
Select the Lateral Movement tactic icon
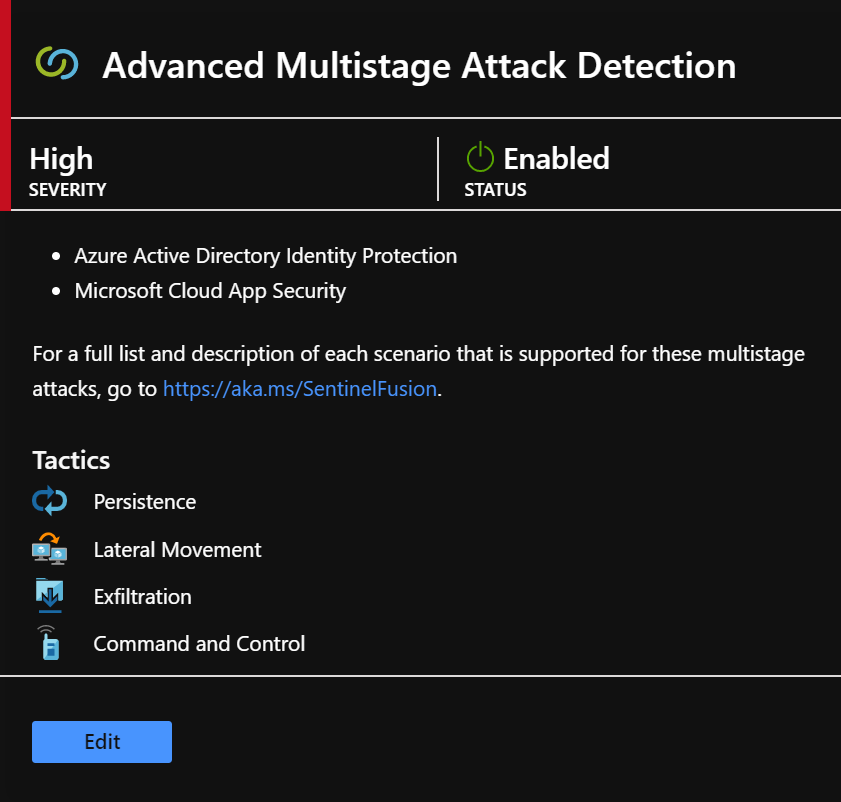tap(49, 548)
